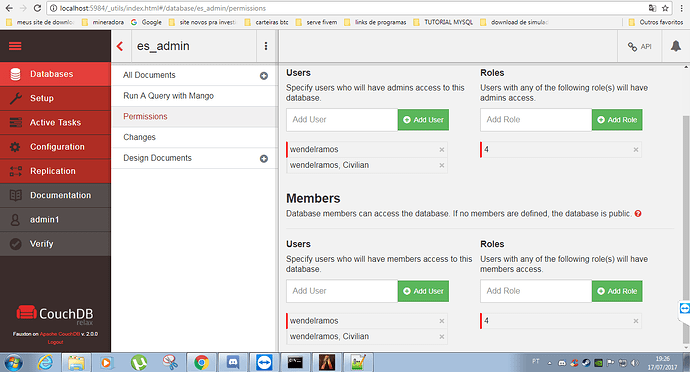
Task: Toggle the hamburger sidebar menu
Action: (15, 46)
